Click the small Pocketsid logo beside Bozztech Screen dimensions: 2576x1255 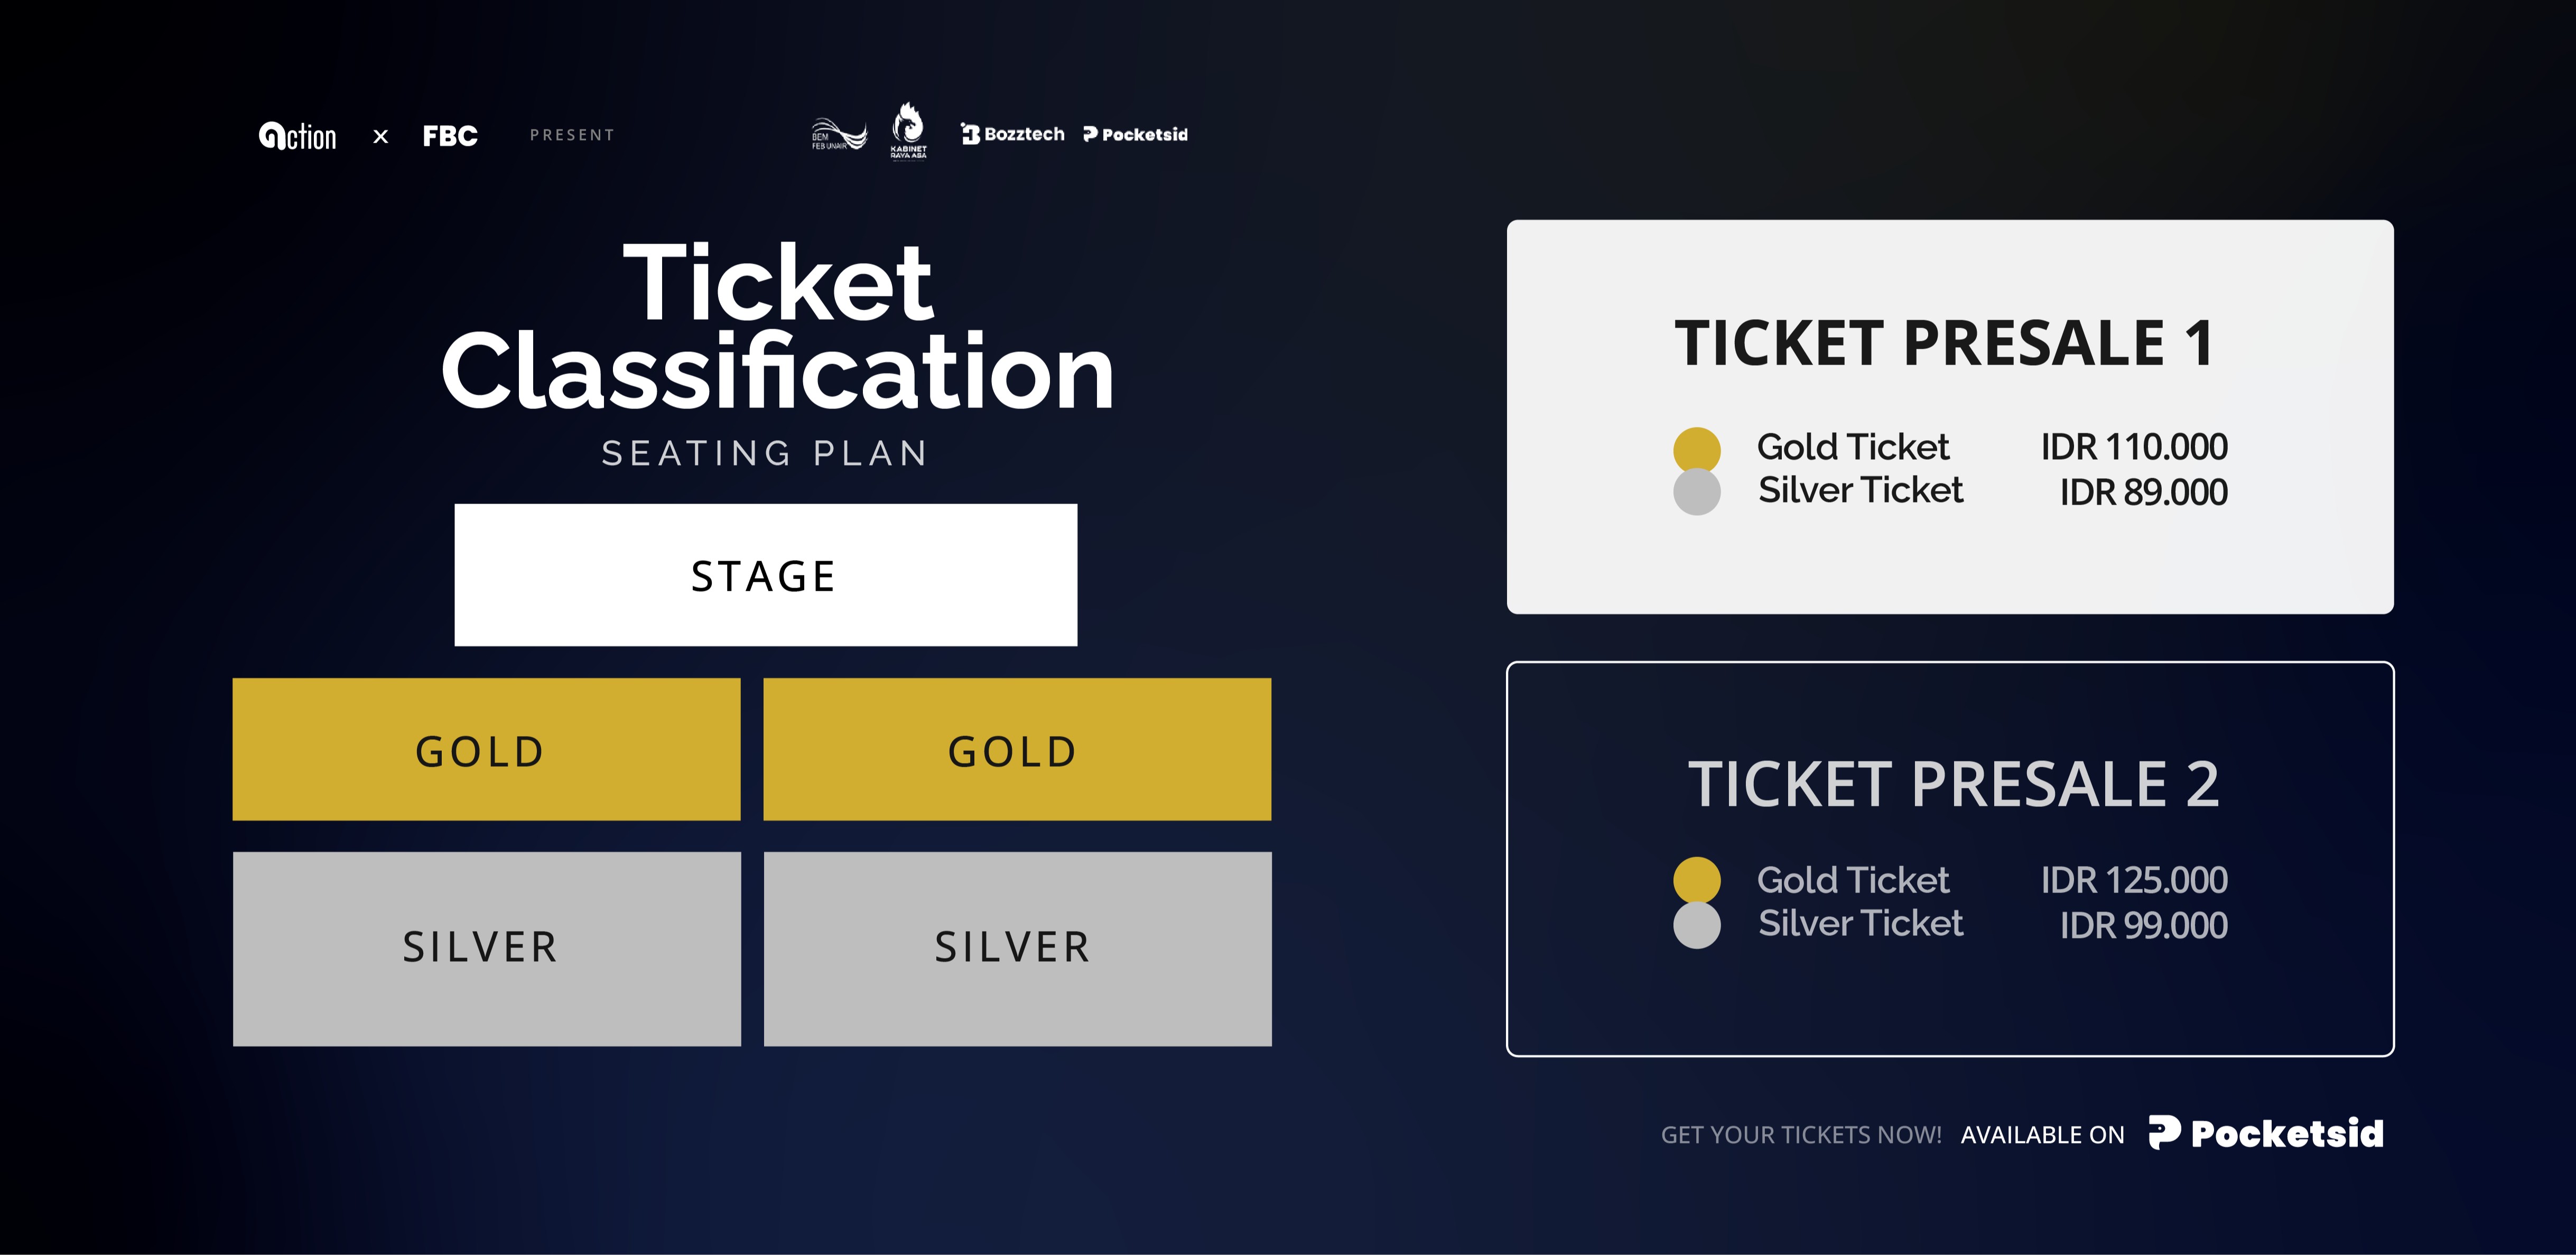[x=1136, y=134]
